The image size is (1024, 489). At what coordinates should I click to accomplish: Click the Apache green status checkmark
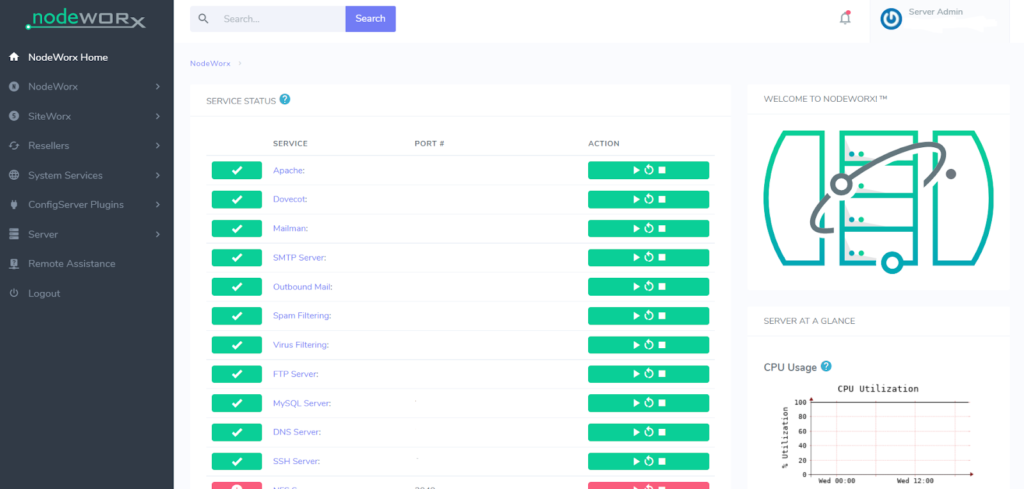(236, 170)
